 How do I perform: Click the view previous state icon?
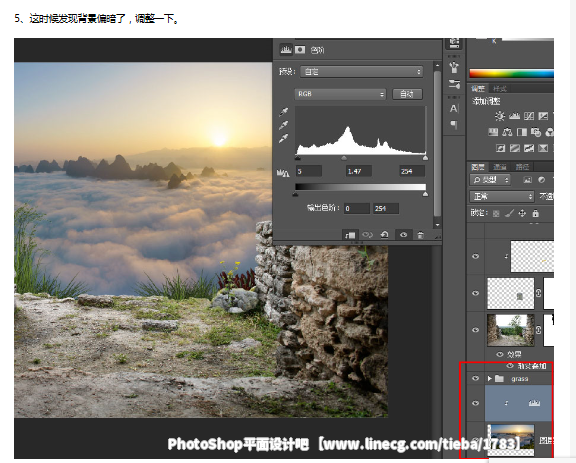point(368,234)
